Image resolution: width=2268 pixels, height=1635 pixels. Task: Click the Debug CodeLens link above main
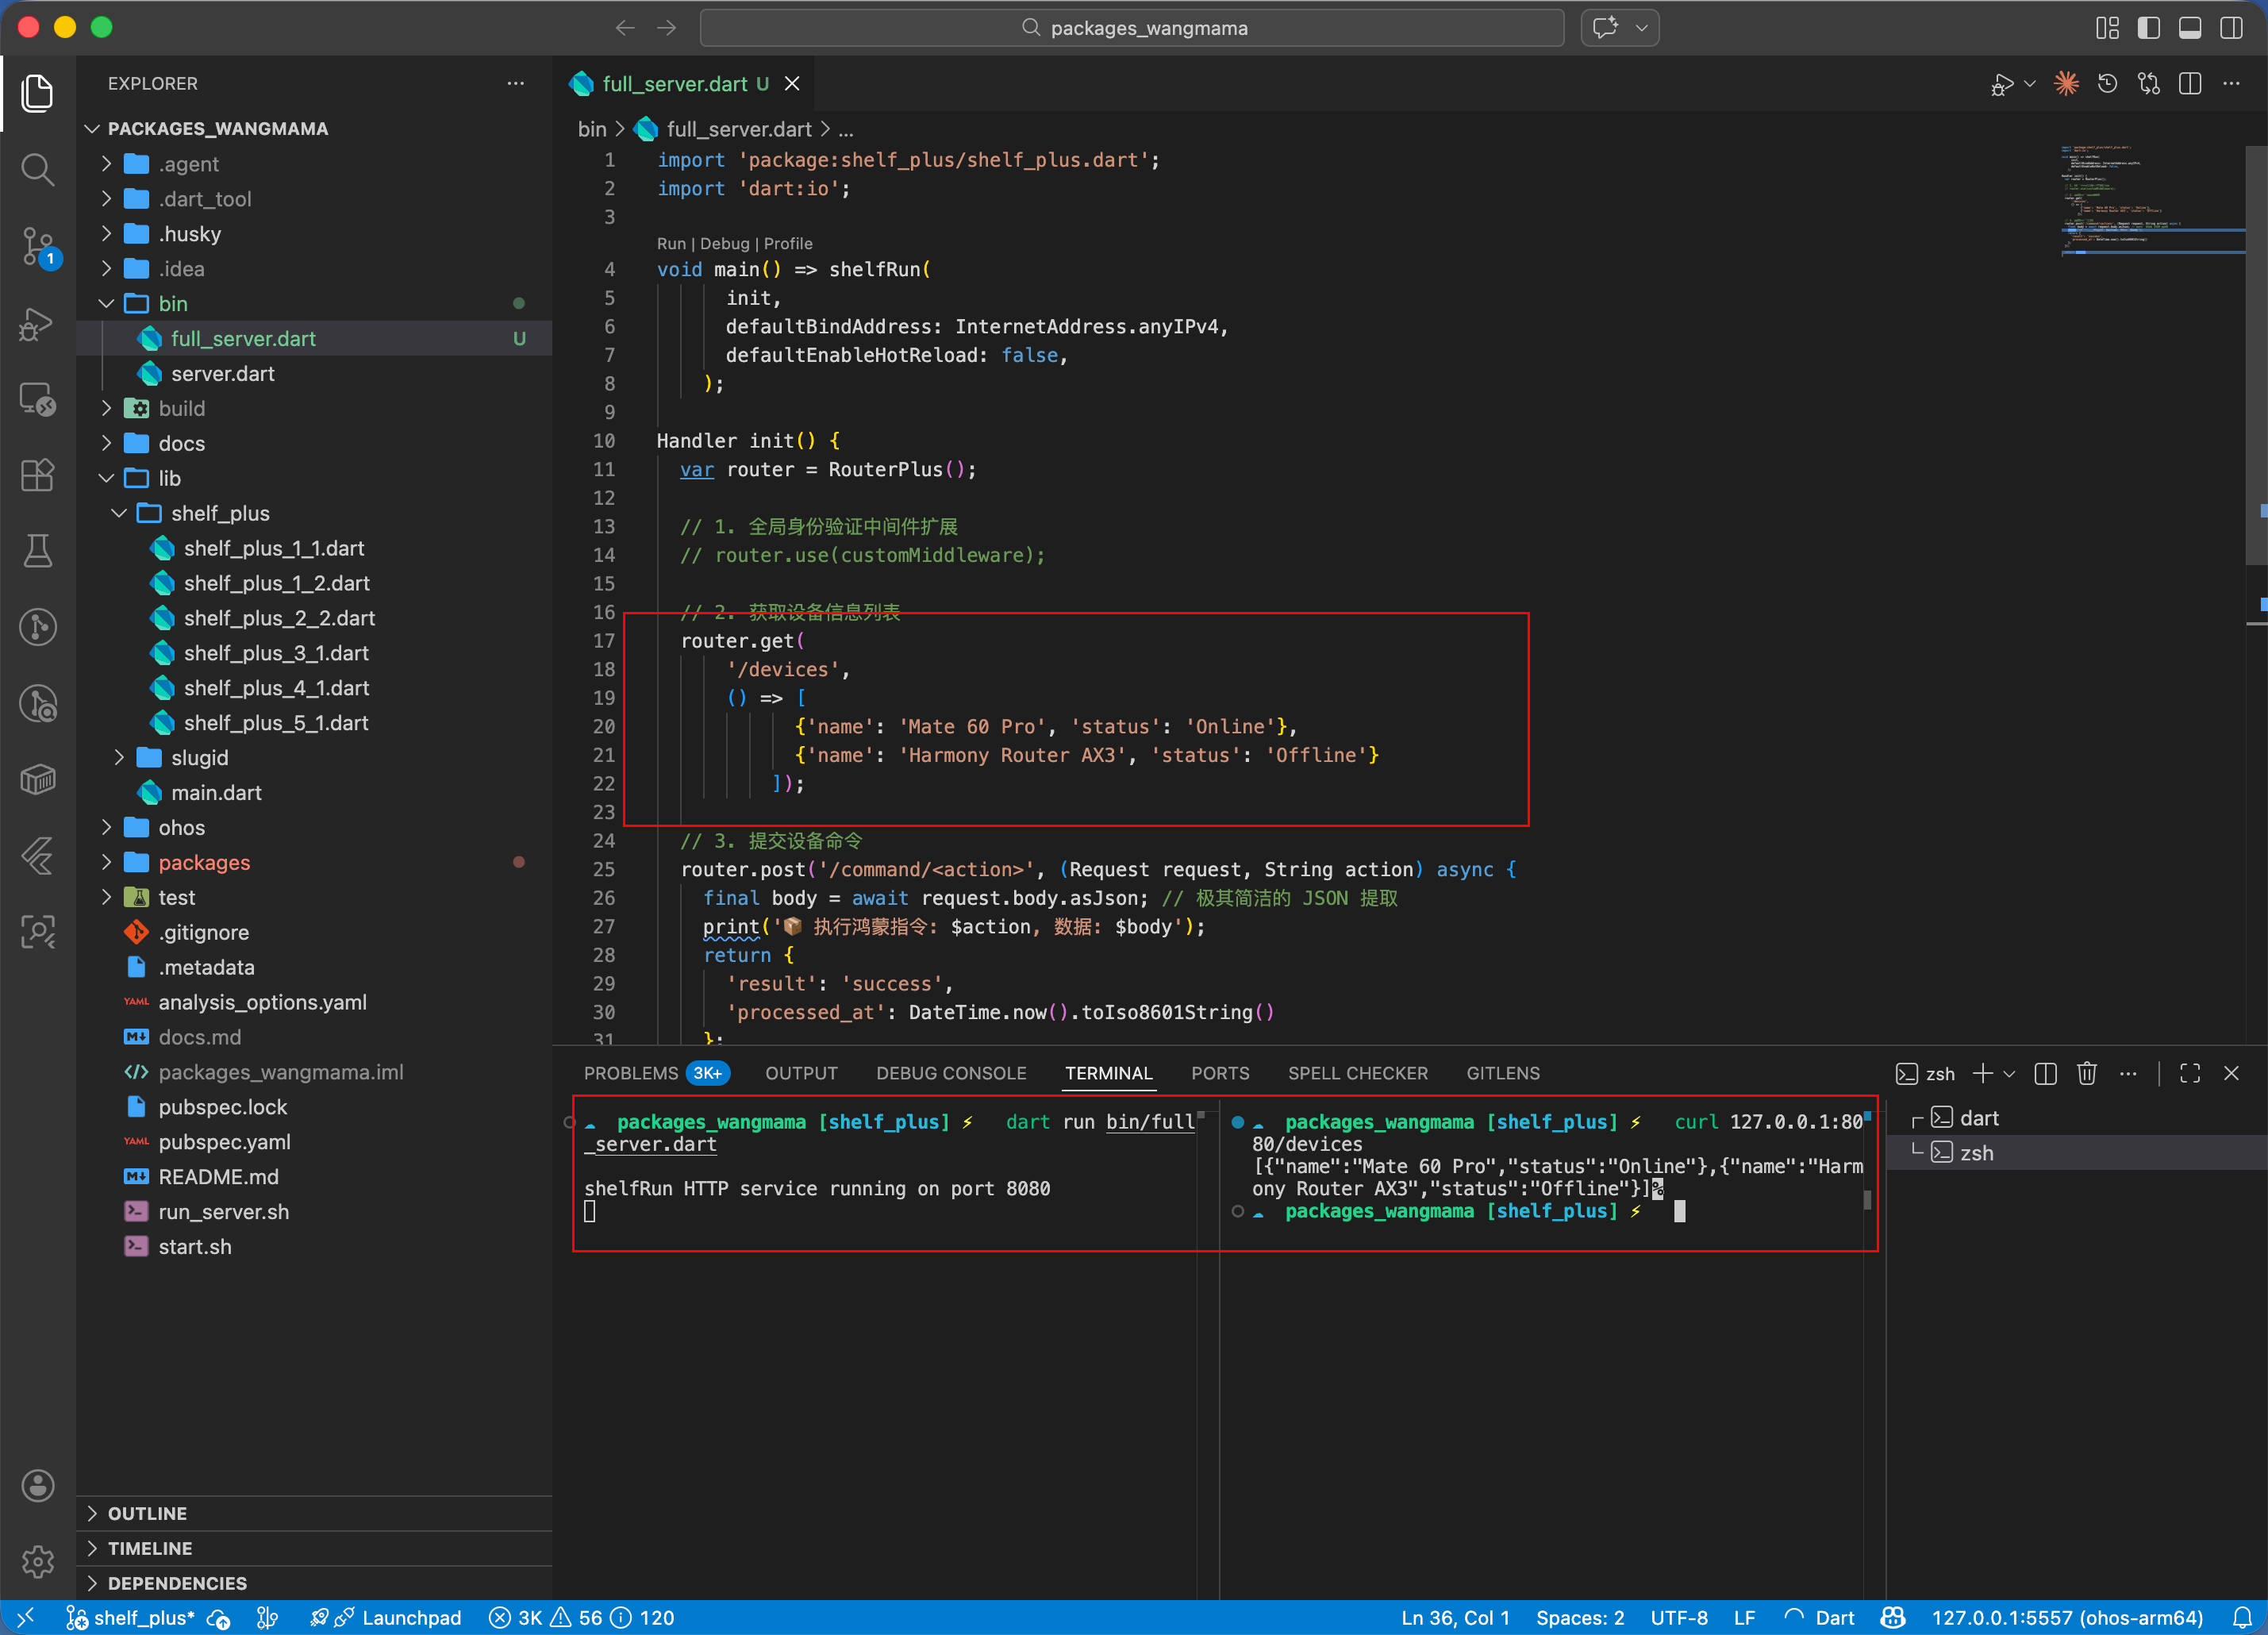[x=724, y=244]
